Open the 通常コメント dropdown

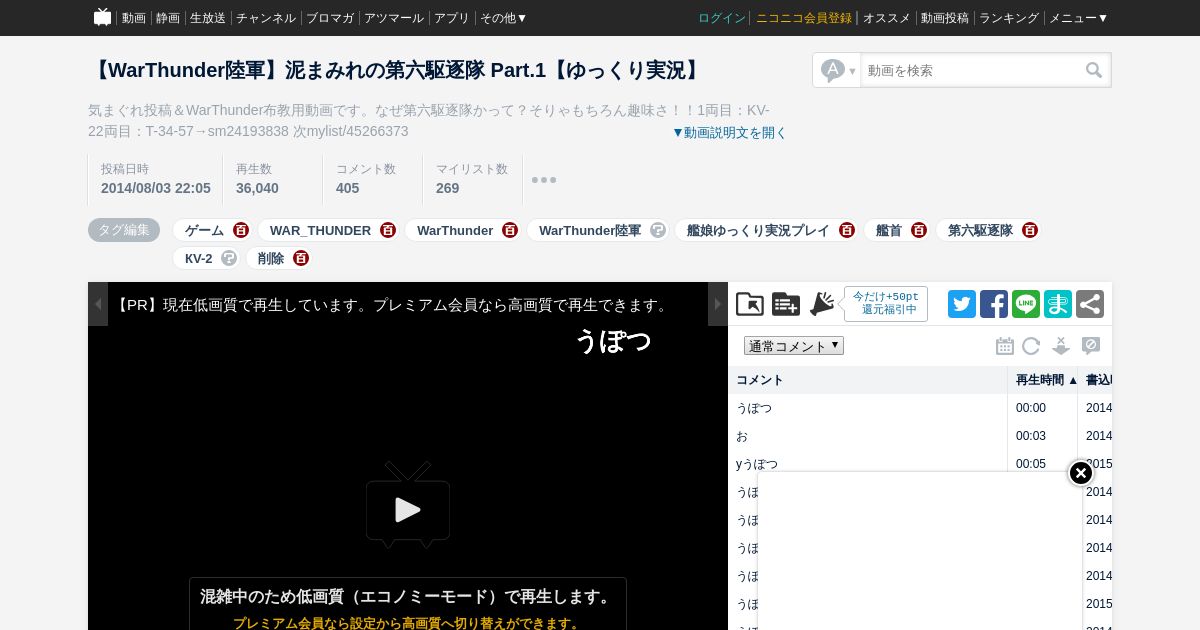coord(794,346)
